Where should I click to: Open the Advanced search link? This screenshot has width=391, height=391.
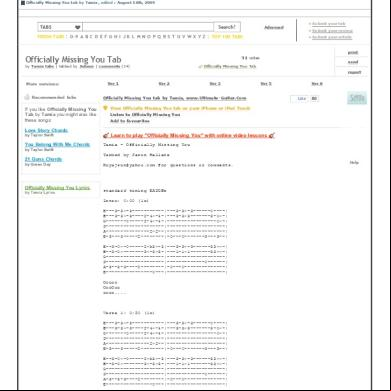[x=274, y=28]
